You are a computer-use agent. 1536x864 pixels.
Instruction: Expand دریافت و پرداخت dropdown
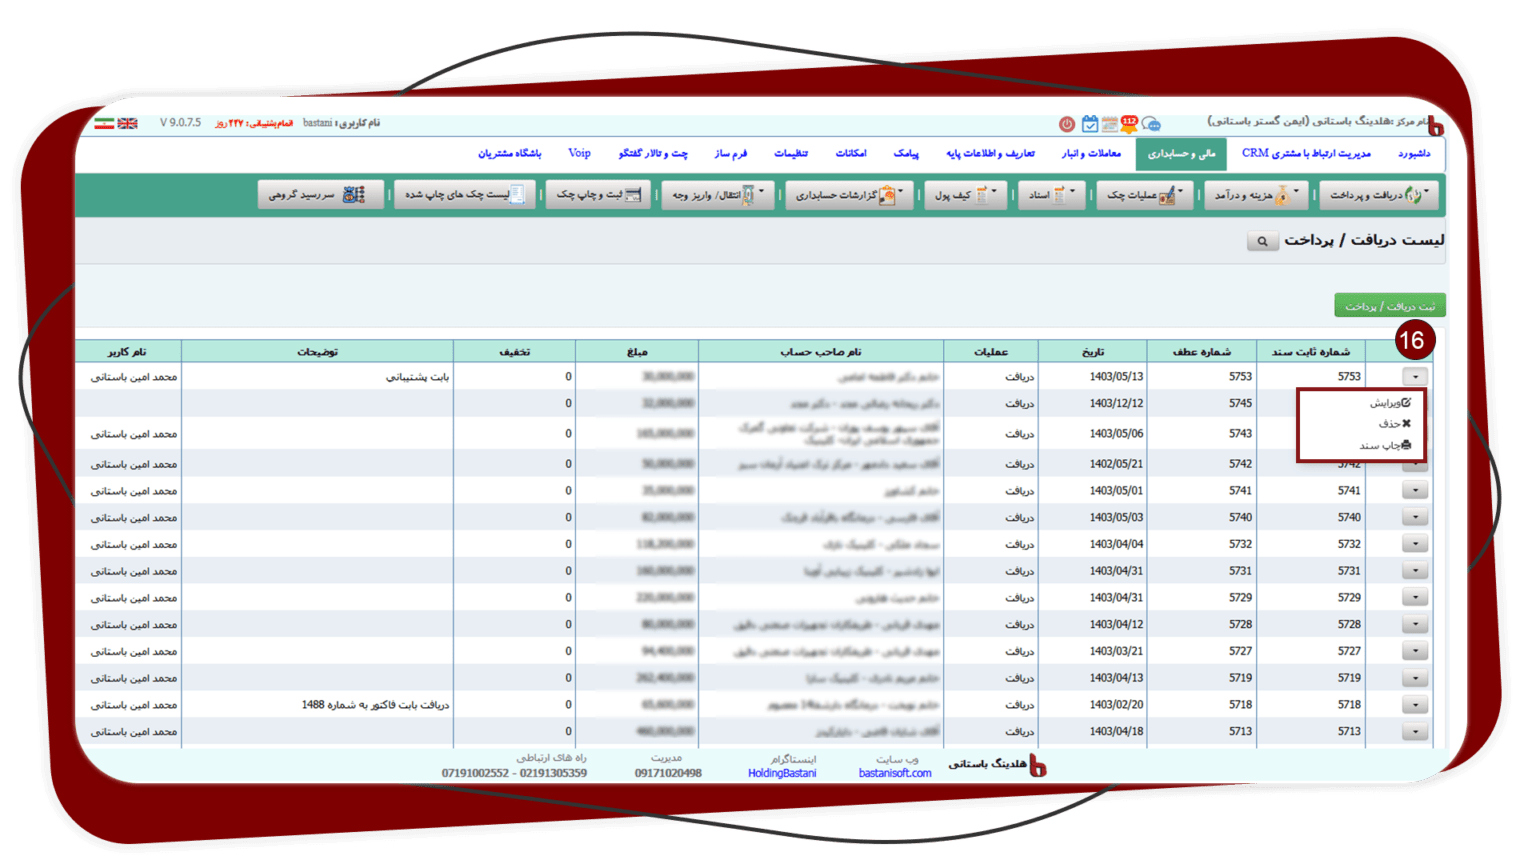click(1379, 194)
